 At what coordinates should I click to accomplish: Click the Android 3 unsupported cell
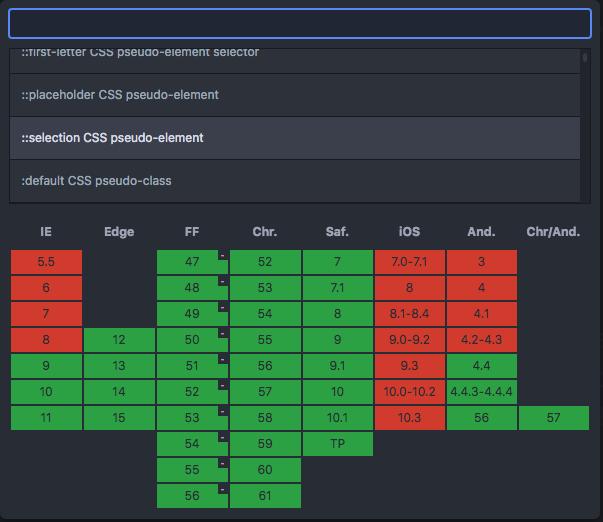click(x=482, y=262)
